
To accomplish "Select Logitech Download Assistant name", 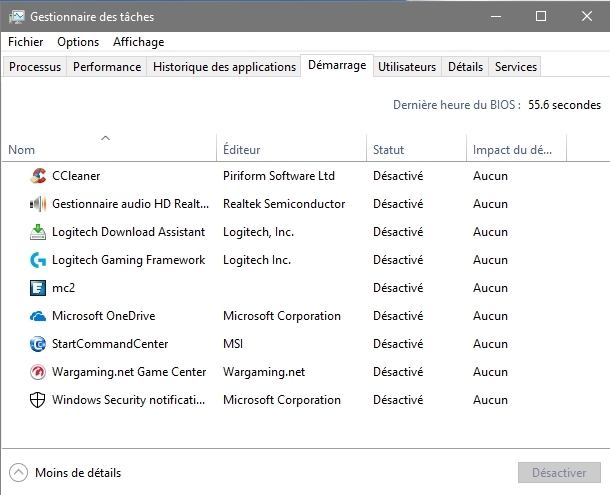I will pyautogui.click(x=128, y=232).
